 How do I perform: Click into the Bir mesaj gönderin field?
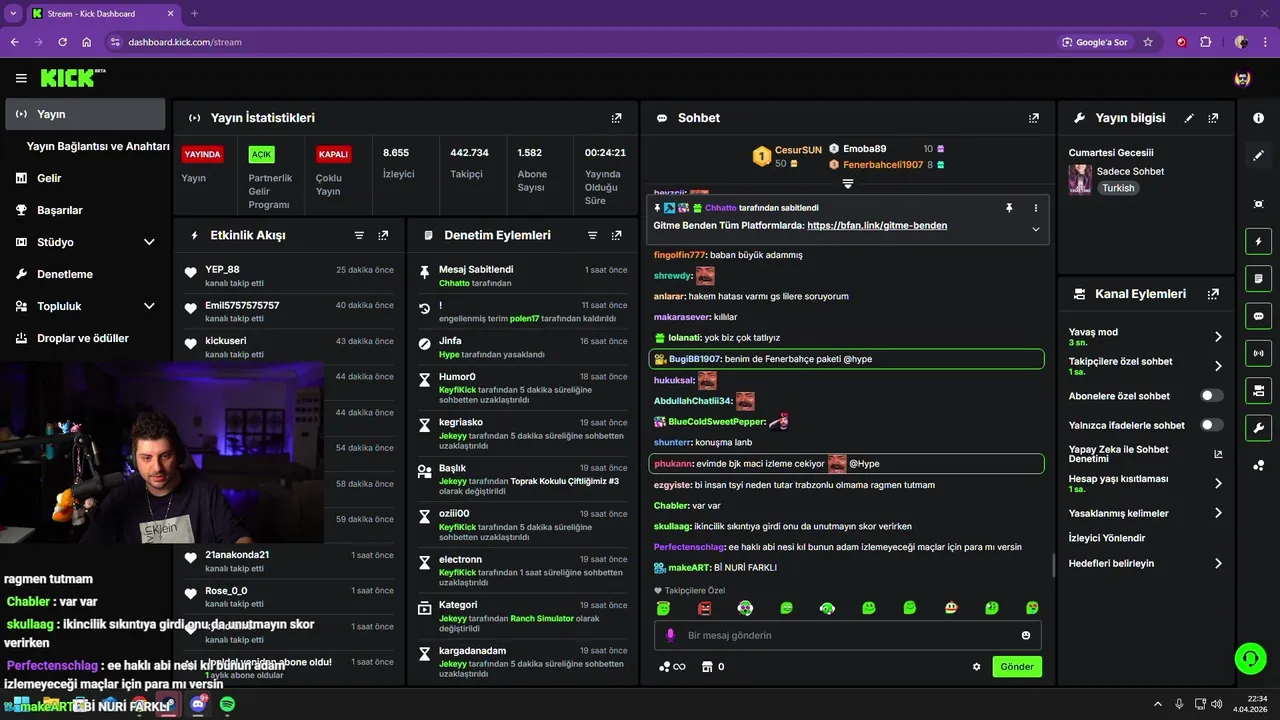[848, 635]
